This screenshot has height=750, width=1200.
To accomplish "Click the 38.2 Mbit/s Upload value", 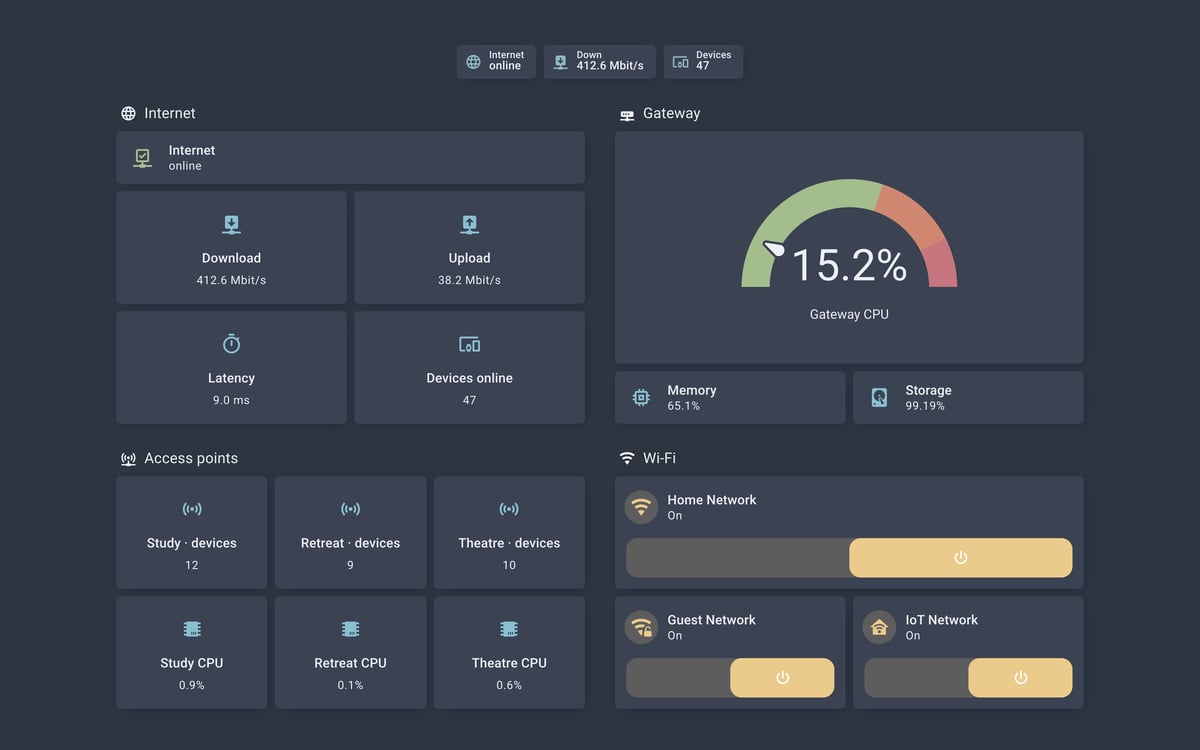I will 469,281.
